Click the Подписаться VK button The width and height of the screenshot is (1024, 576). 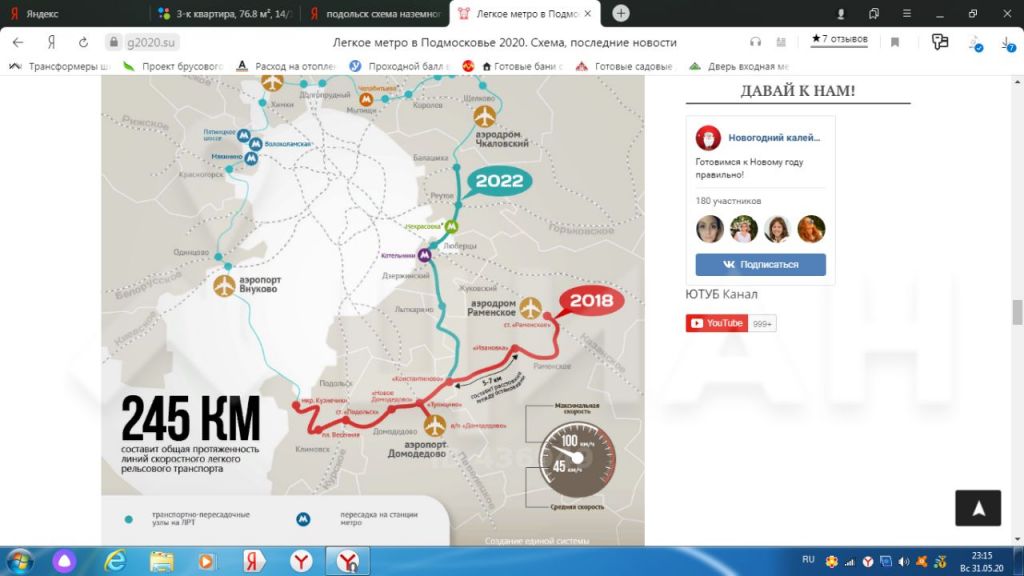point(760,264)
